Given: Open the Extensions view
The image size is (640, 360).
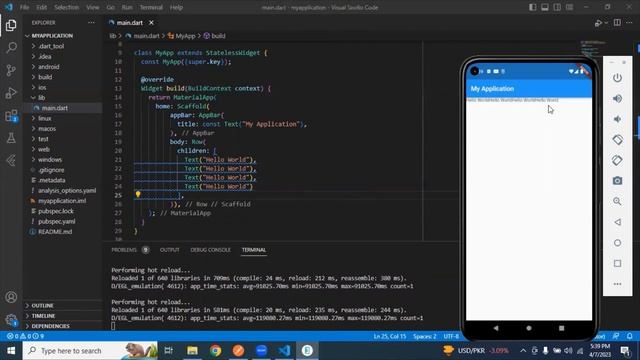Looking at the screenshot, I should click(11, 116).
